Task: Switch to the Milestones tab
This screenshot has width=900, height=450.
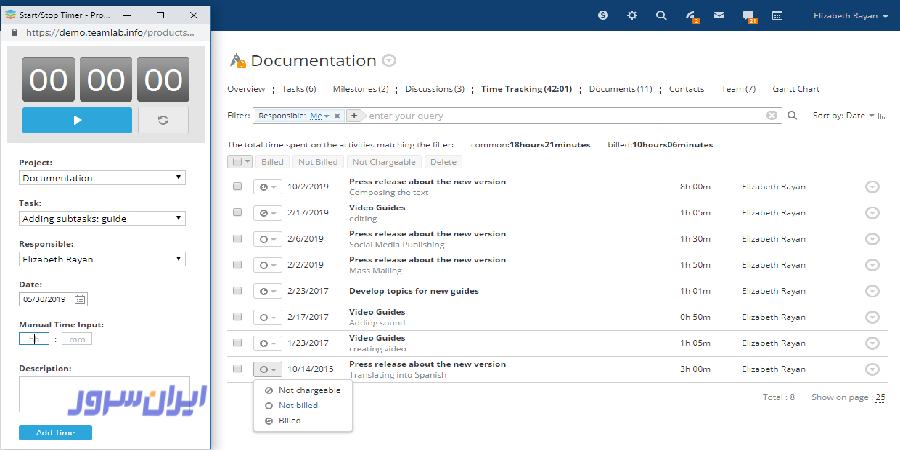Action: pyautogui.click(x=360, y=89)
